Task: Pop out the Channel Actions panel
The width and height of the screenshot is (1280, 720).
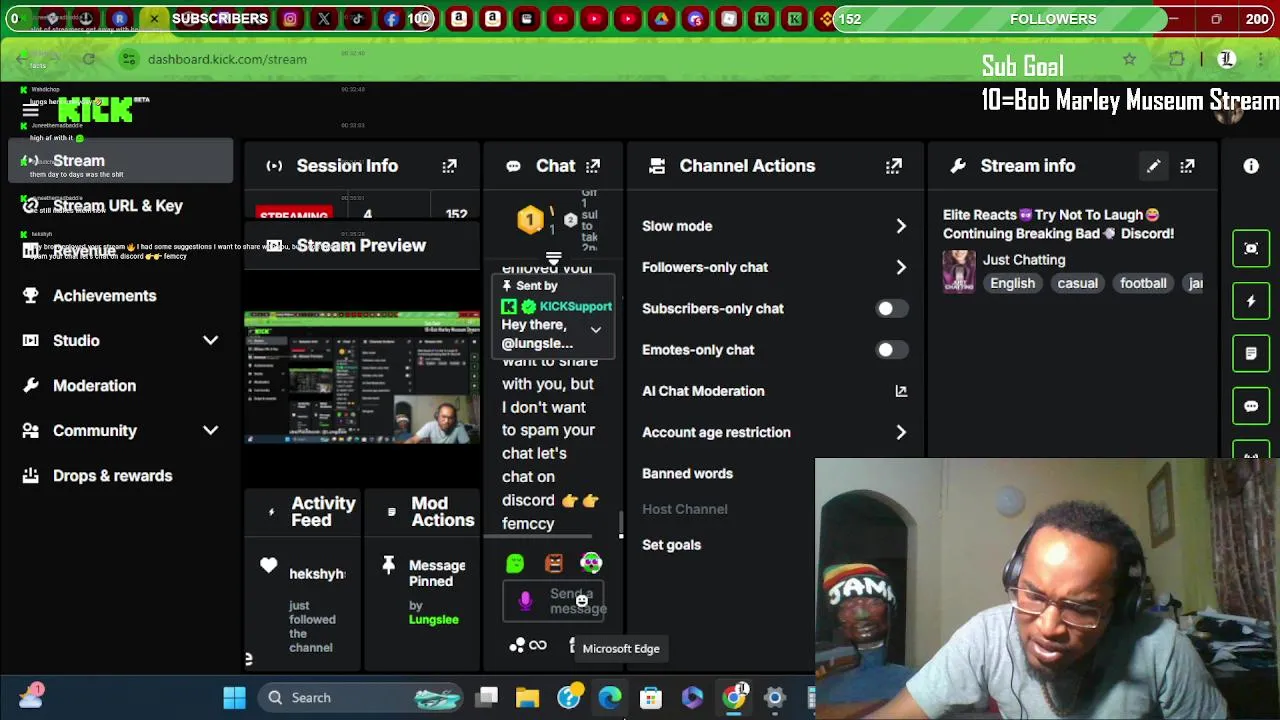Action: pos(893,166)
